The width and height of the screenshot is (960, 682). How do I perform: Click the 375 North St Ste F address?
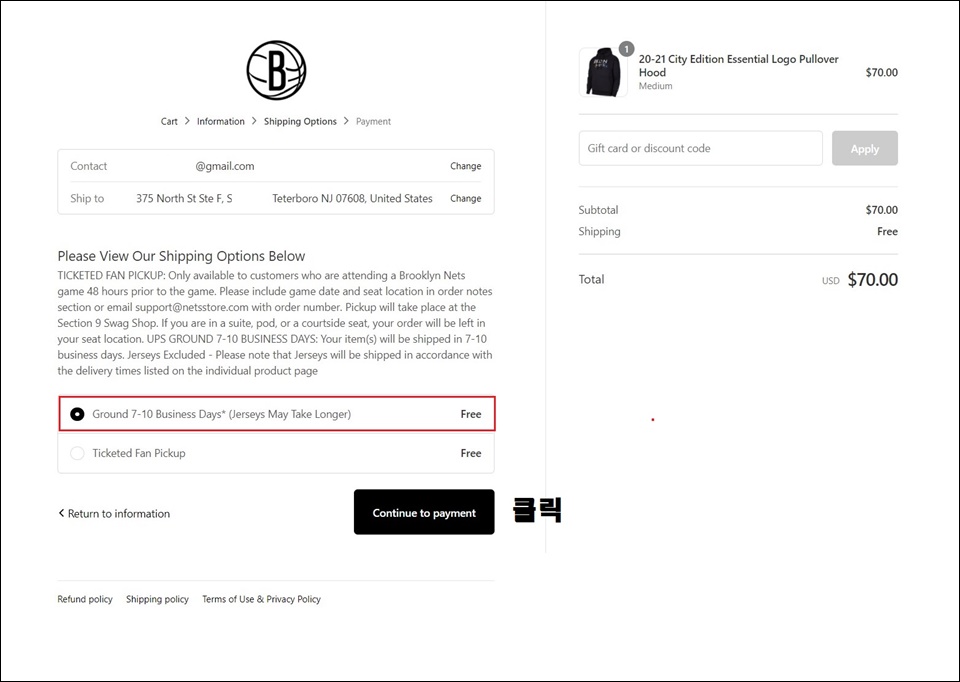click(184, 198)
